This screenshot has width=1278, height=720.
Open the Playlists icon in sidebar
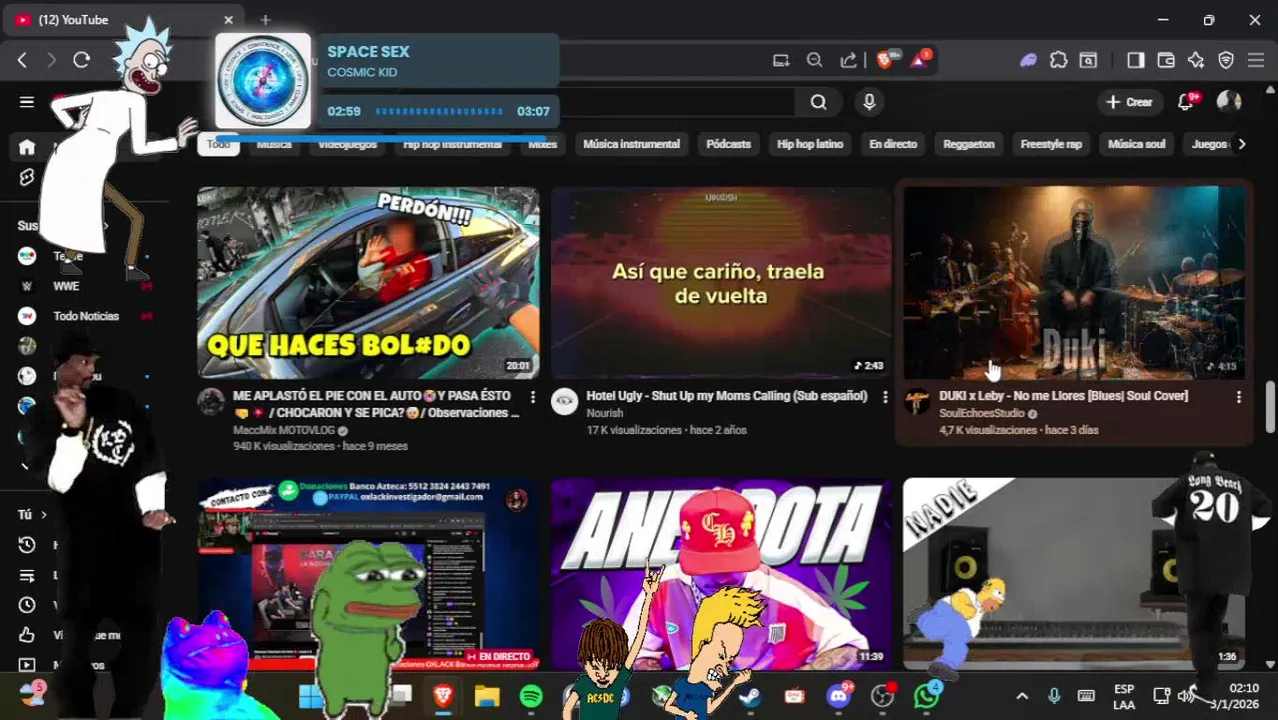coord(27,575)
